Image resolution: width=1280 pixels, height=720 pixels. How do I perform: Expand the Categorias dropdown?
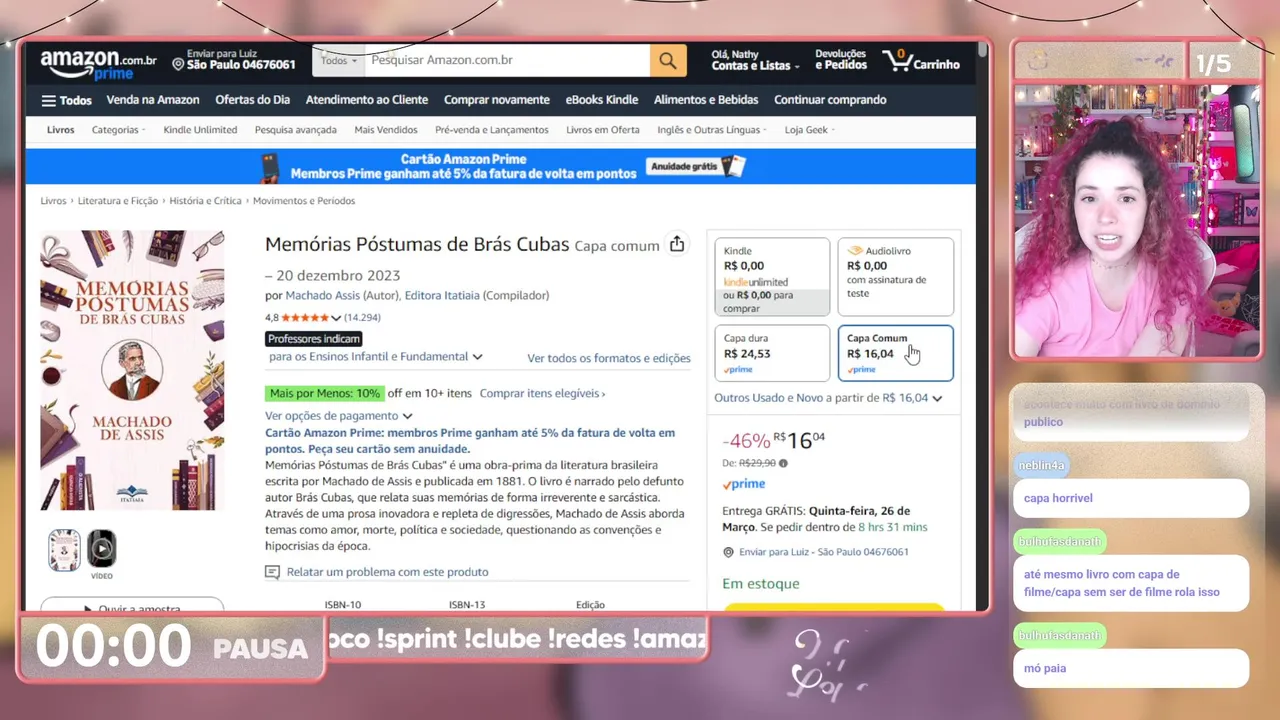pyautogui.click(x=118, y=130)
